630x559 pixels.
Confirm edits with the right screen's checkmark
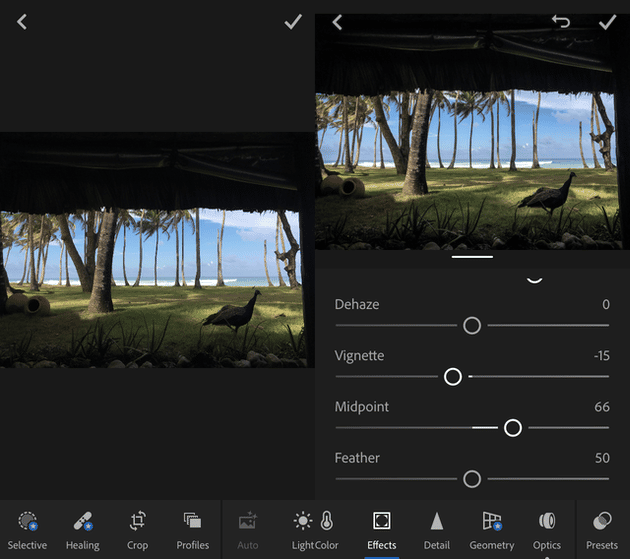pos(608,22)
